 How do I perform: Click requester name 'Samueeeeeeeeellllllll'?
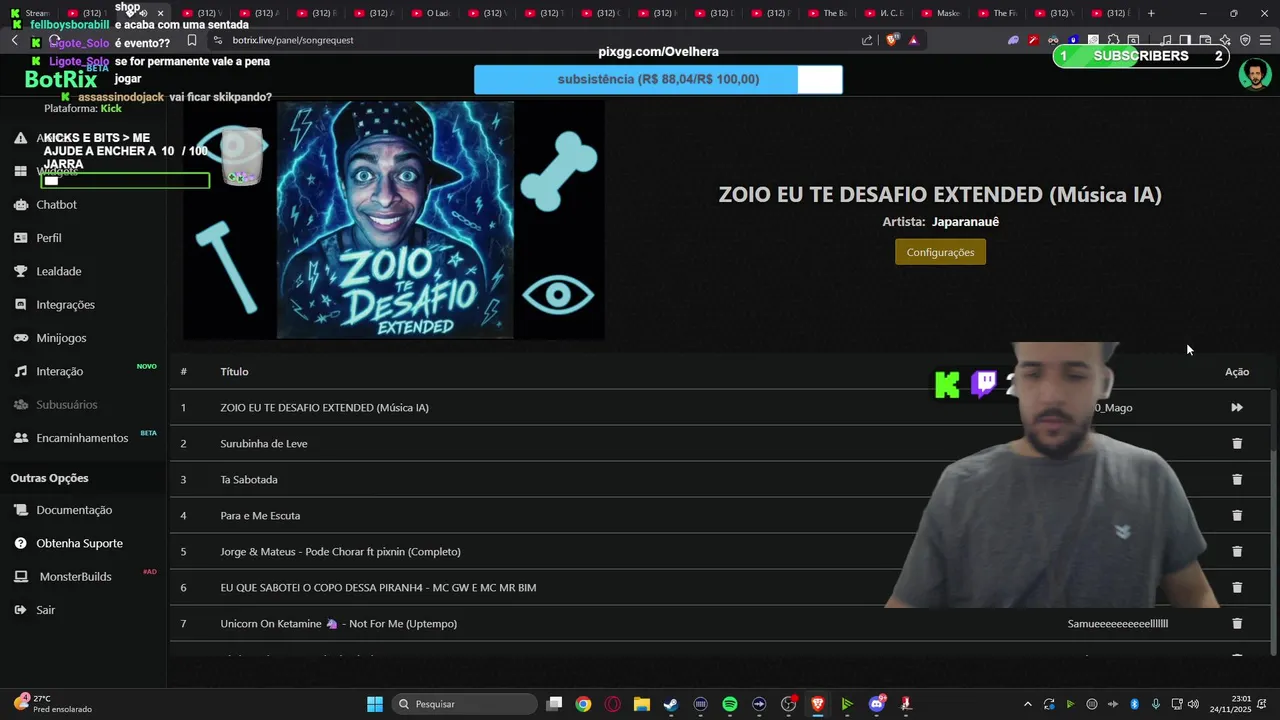coord(1118,623)
